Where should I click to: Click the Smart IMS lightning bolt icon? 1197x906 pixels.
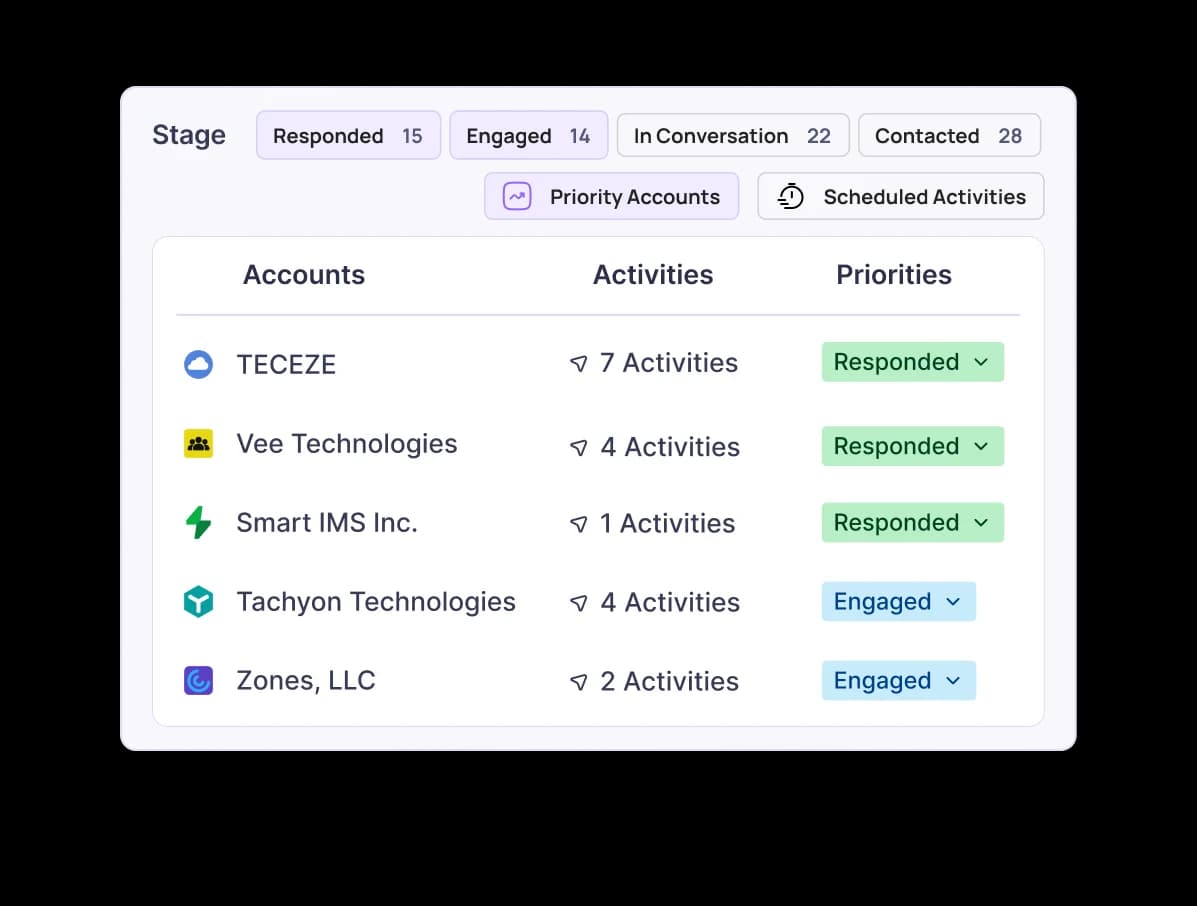click(x=198, y=522)
